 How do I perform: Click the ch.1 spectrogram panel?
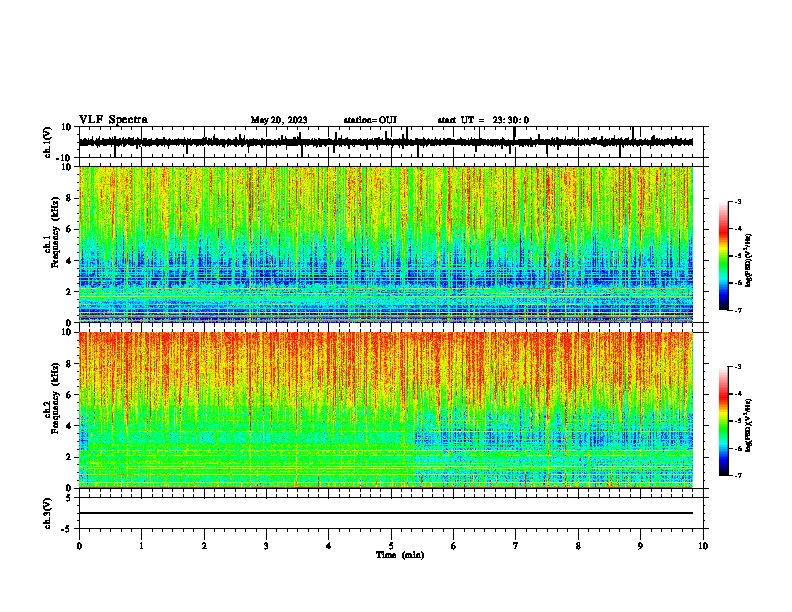pos(386,244)
